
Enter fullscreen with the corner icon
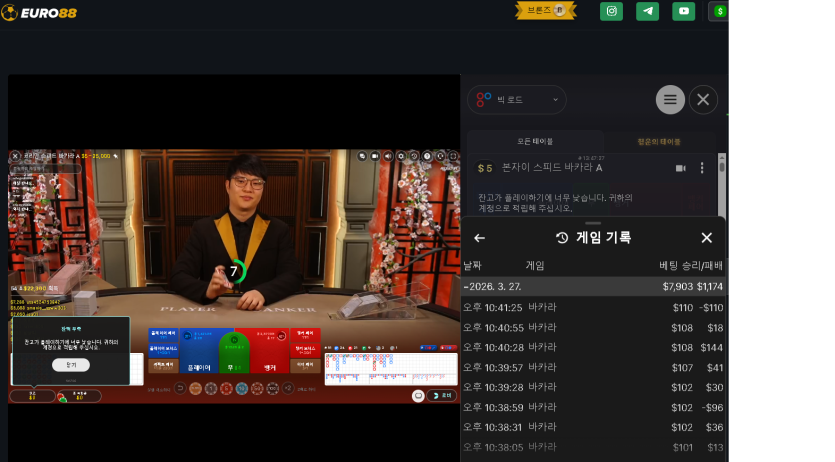(x=453, y=156)
